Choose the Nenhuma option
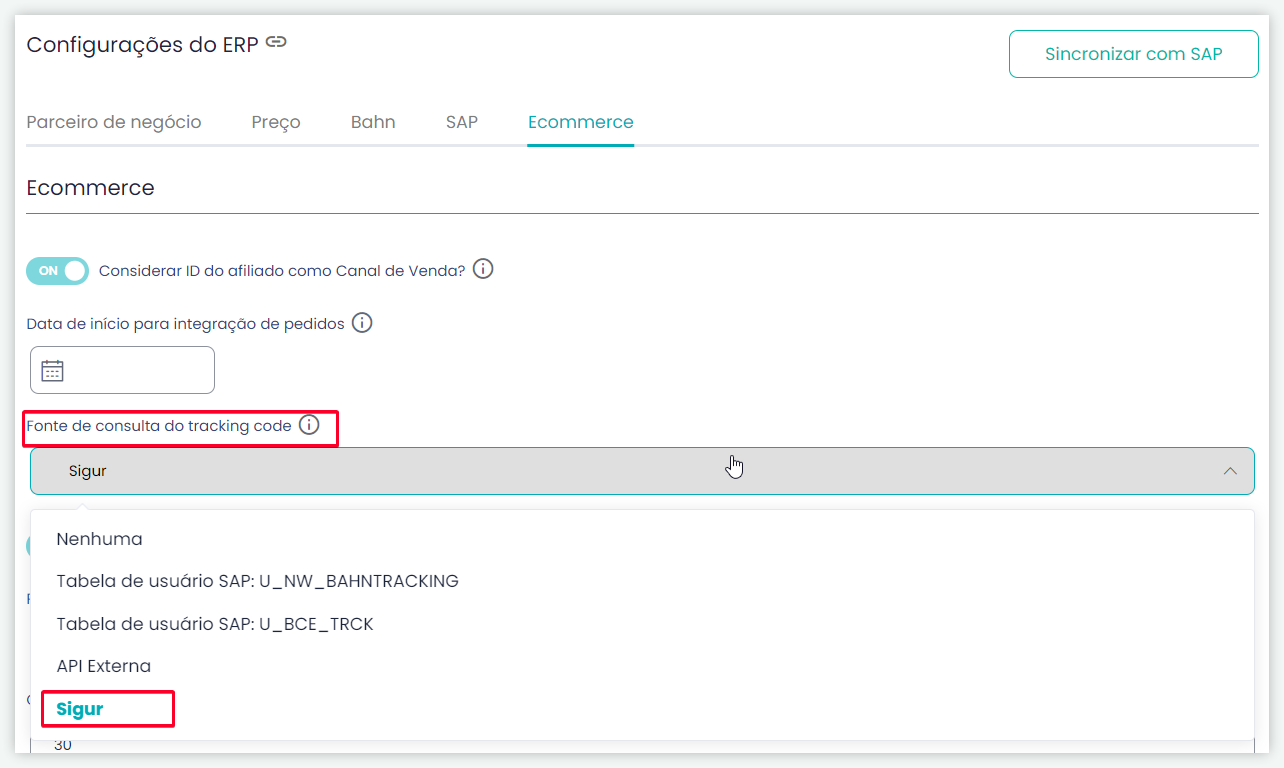 coord(642,539)
